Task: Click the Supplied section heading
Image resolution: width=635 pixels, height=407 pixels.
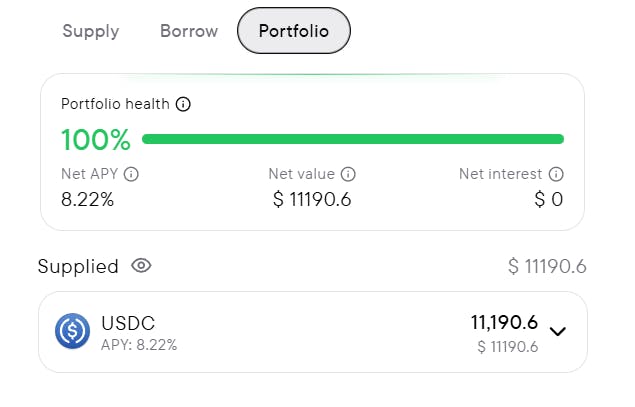Action: [x=78, y=266]
